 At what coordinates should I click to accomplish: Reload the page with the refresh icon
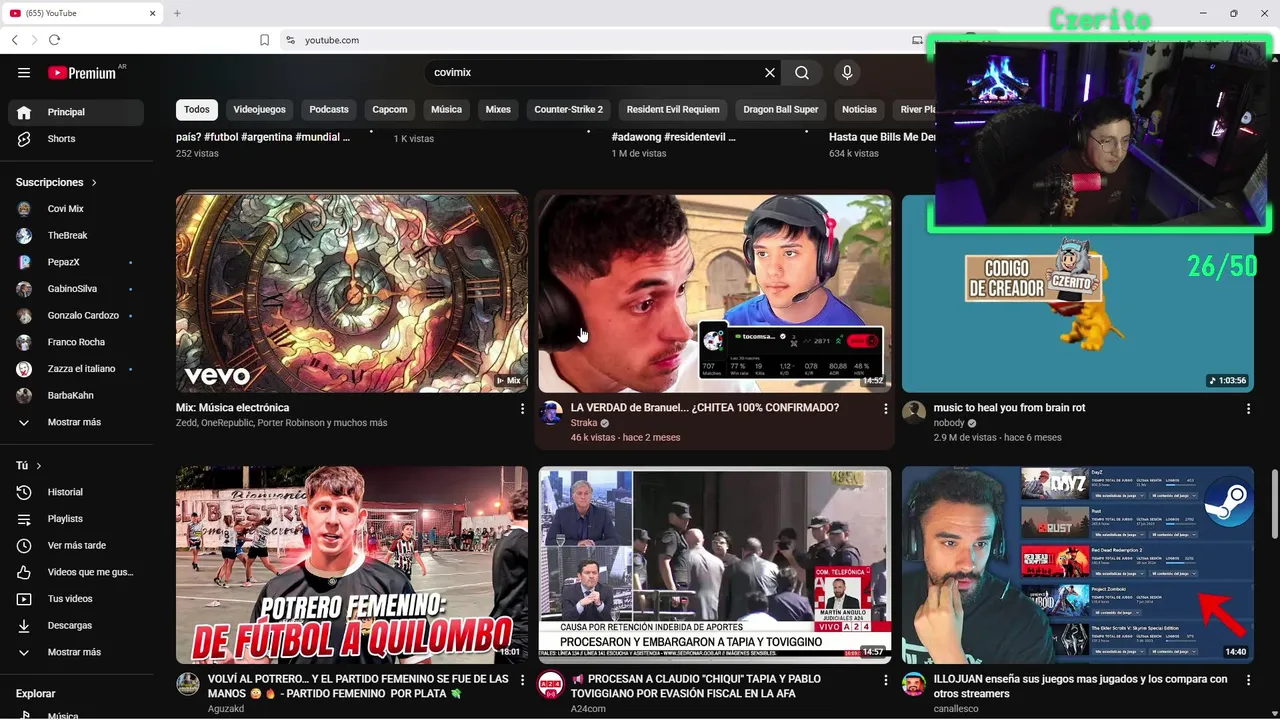click(x=54, y=40)
